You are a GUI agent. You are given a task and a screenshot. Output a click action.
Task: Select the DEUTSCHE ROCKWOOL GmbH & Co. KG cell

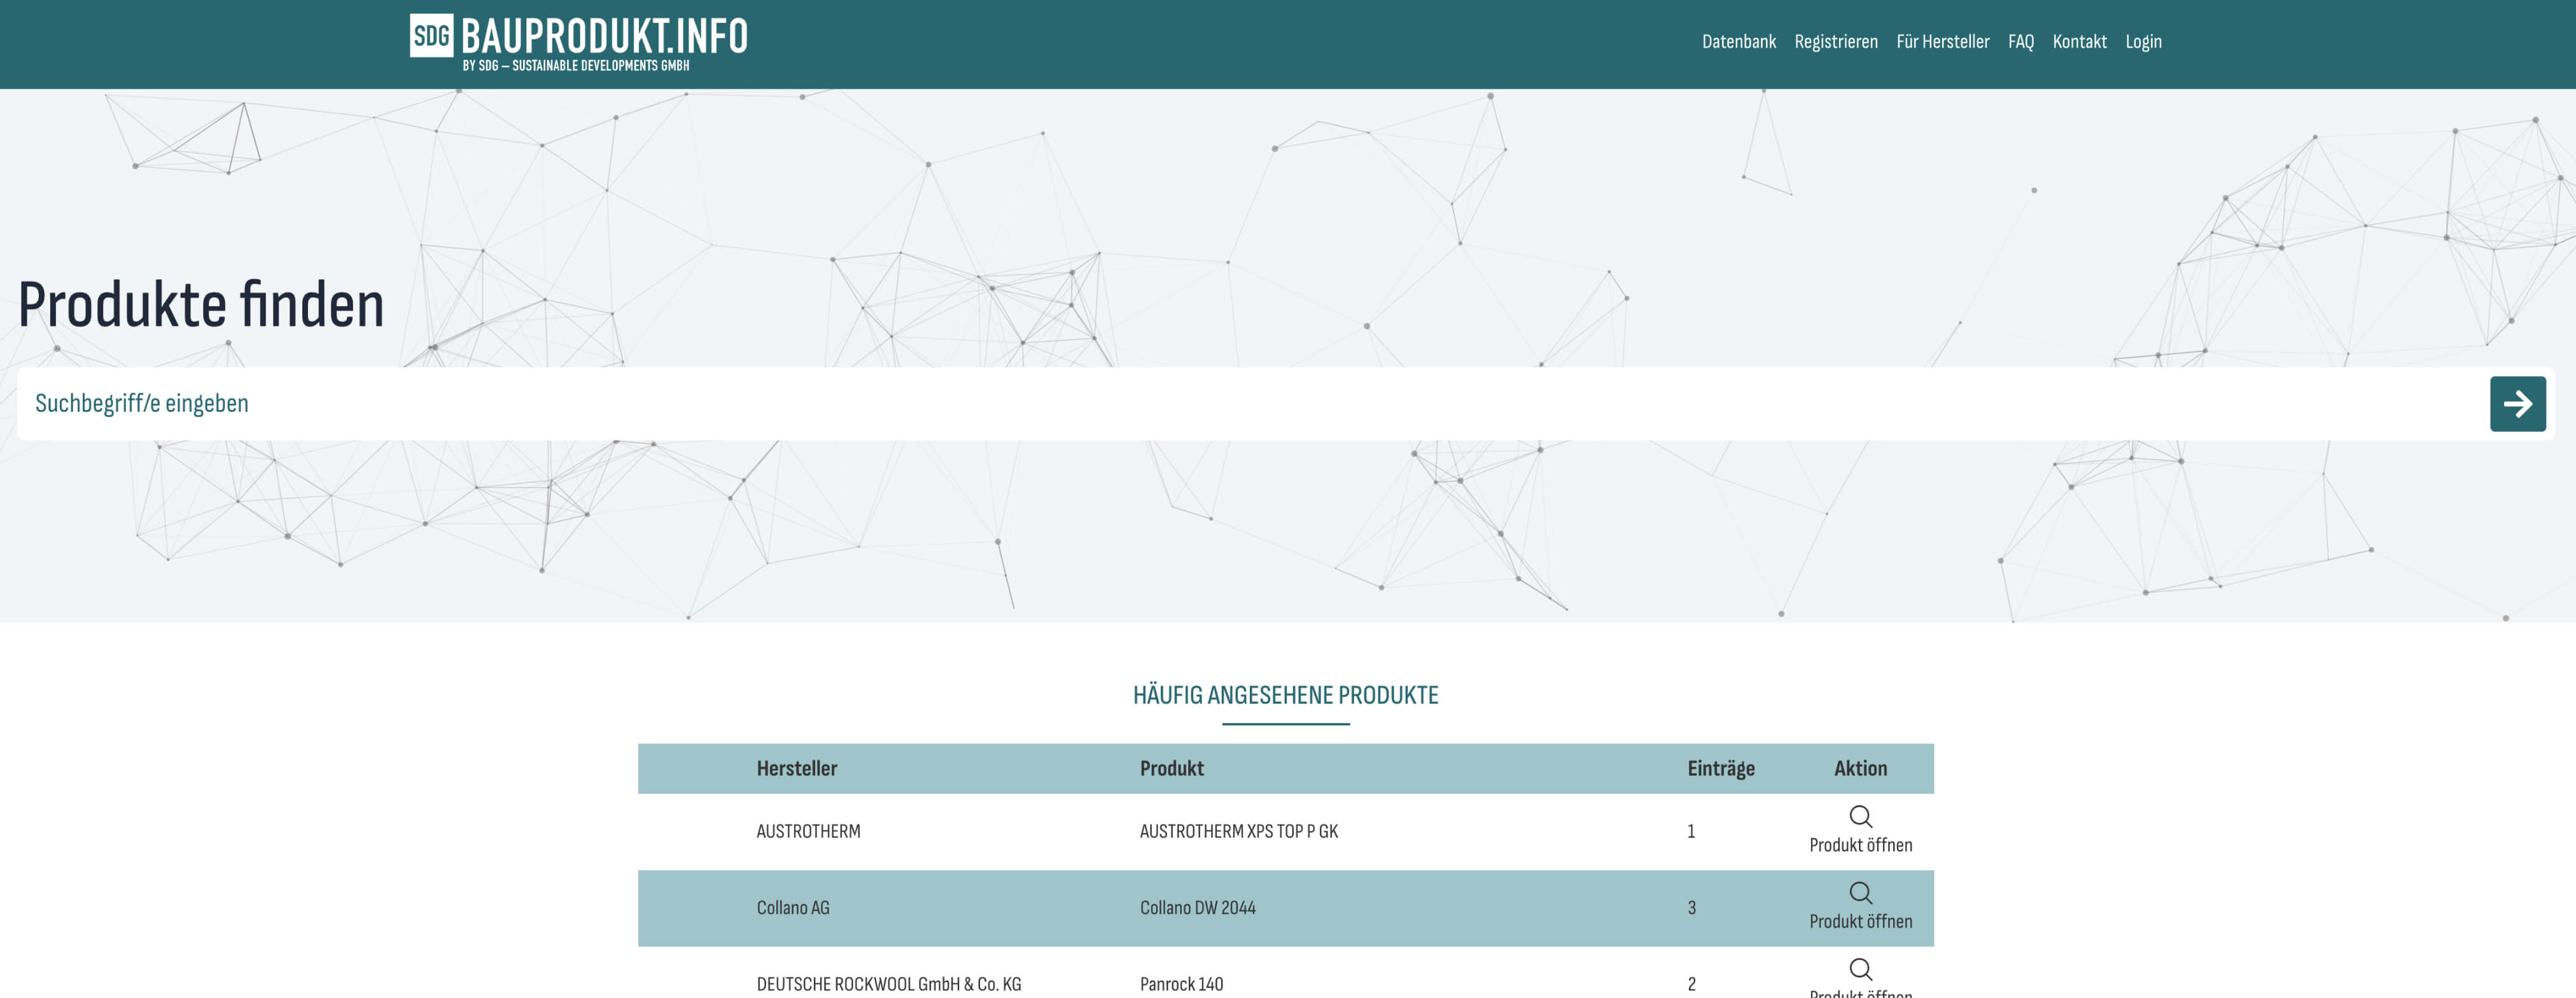pyautogui.click(x=888, y=984)
